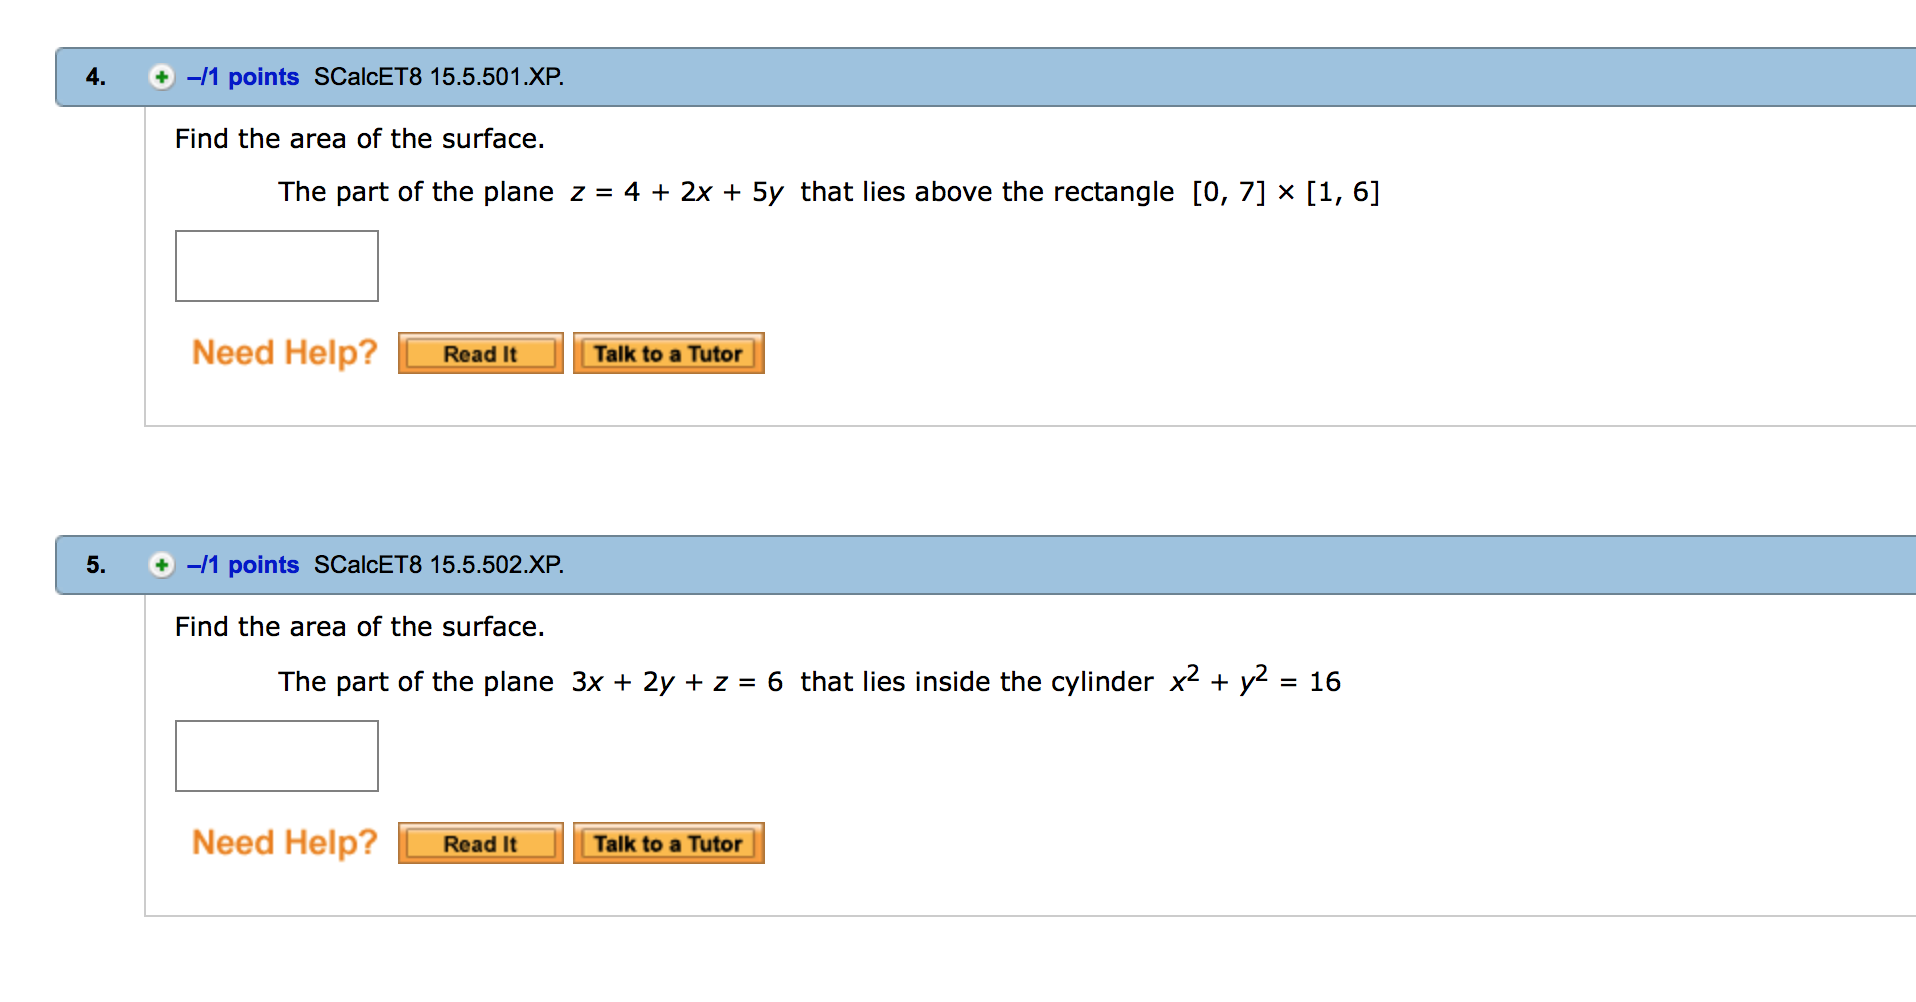Focus the answer box for question 5
1916x1002 pixels.
coord(277,756)
